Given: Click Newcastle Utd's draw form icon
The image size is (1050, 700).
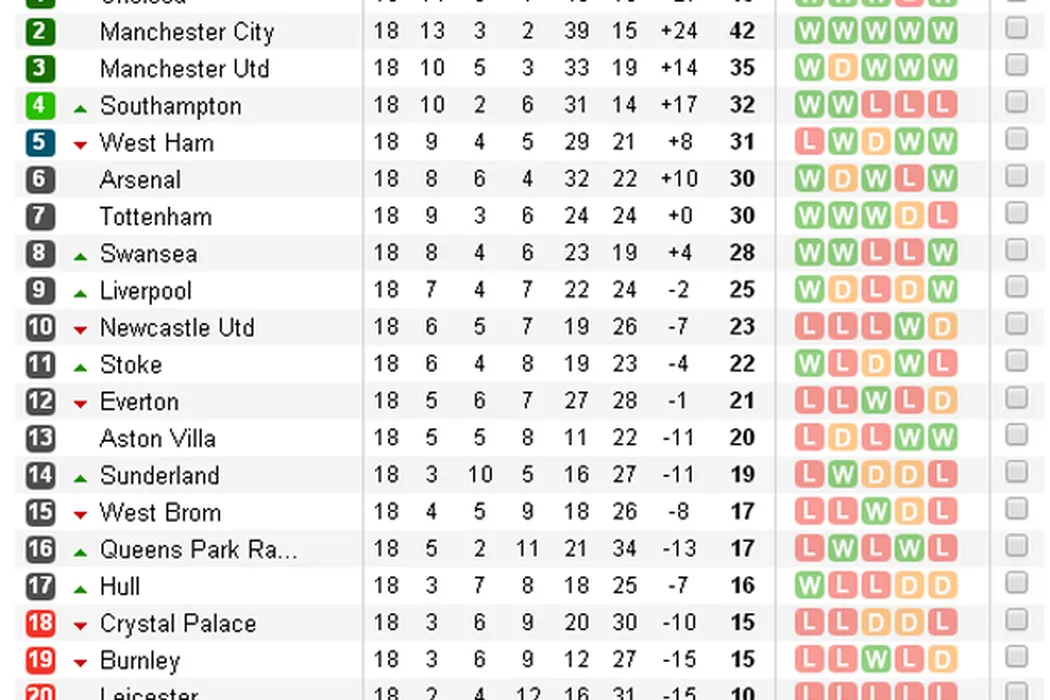Looking at the screenshot, I should tap(942, 328).
